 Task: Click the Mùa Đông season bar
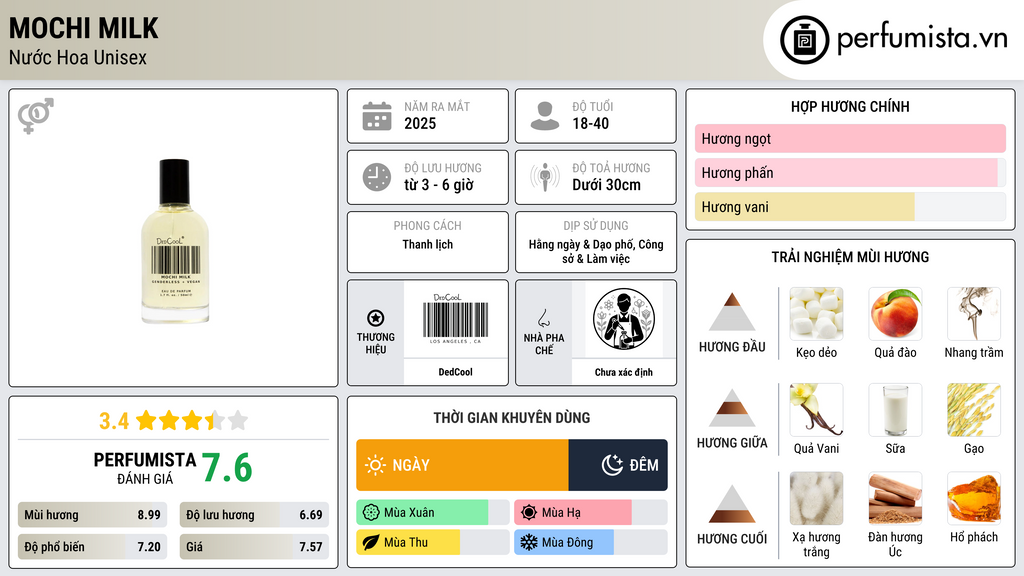[590, 543]
